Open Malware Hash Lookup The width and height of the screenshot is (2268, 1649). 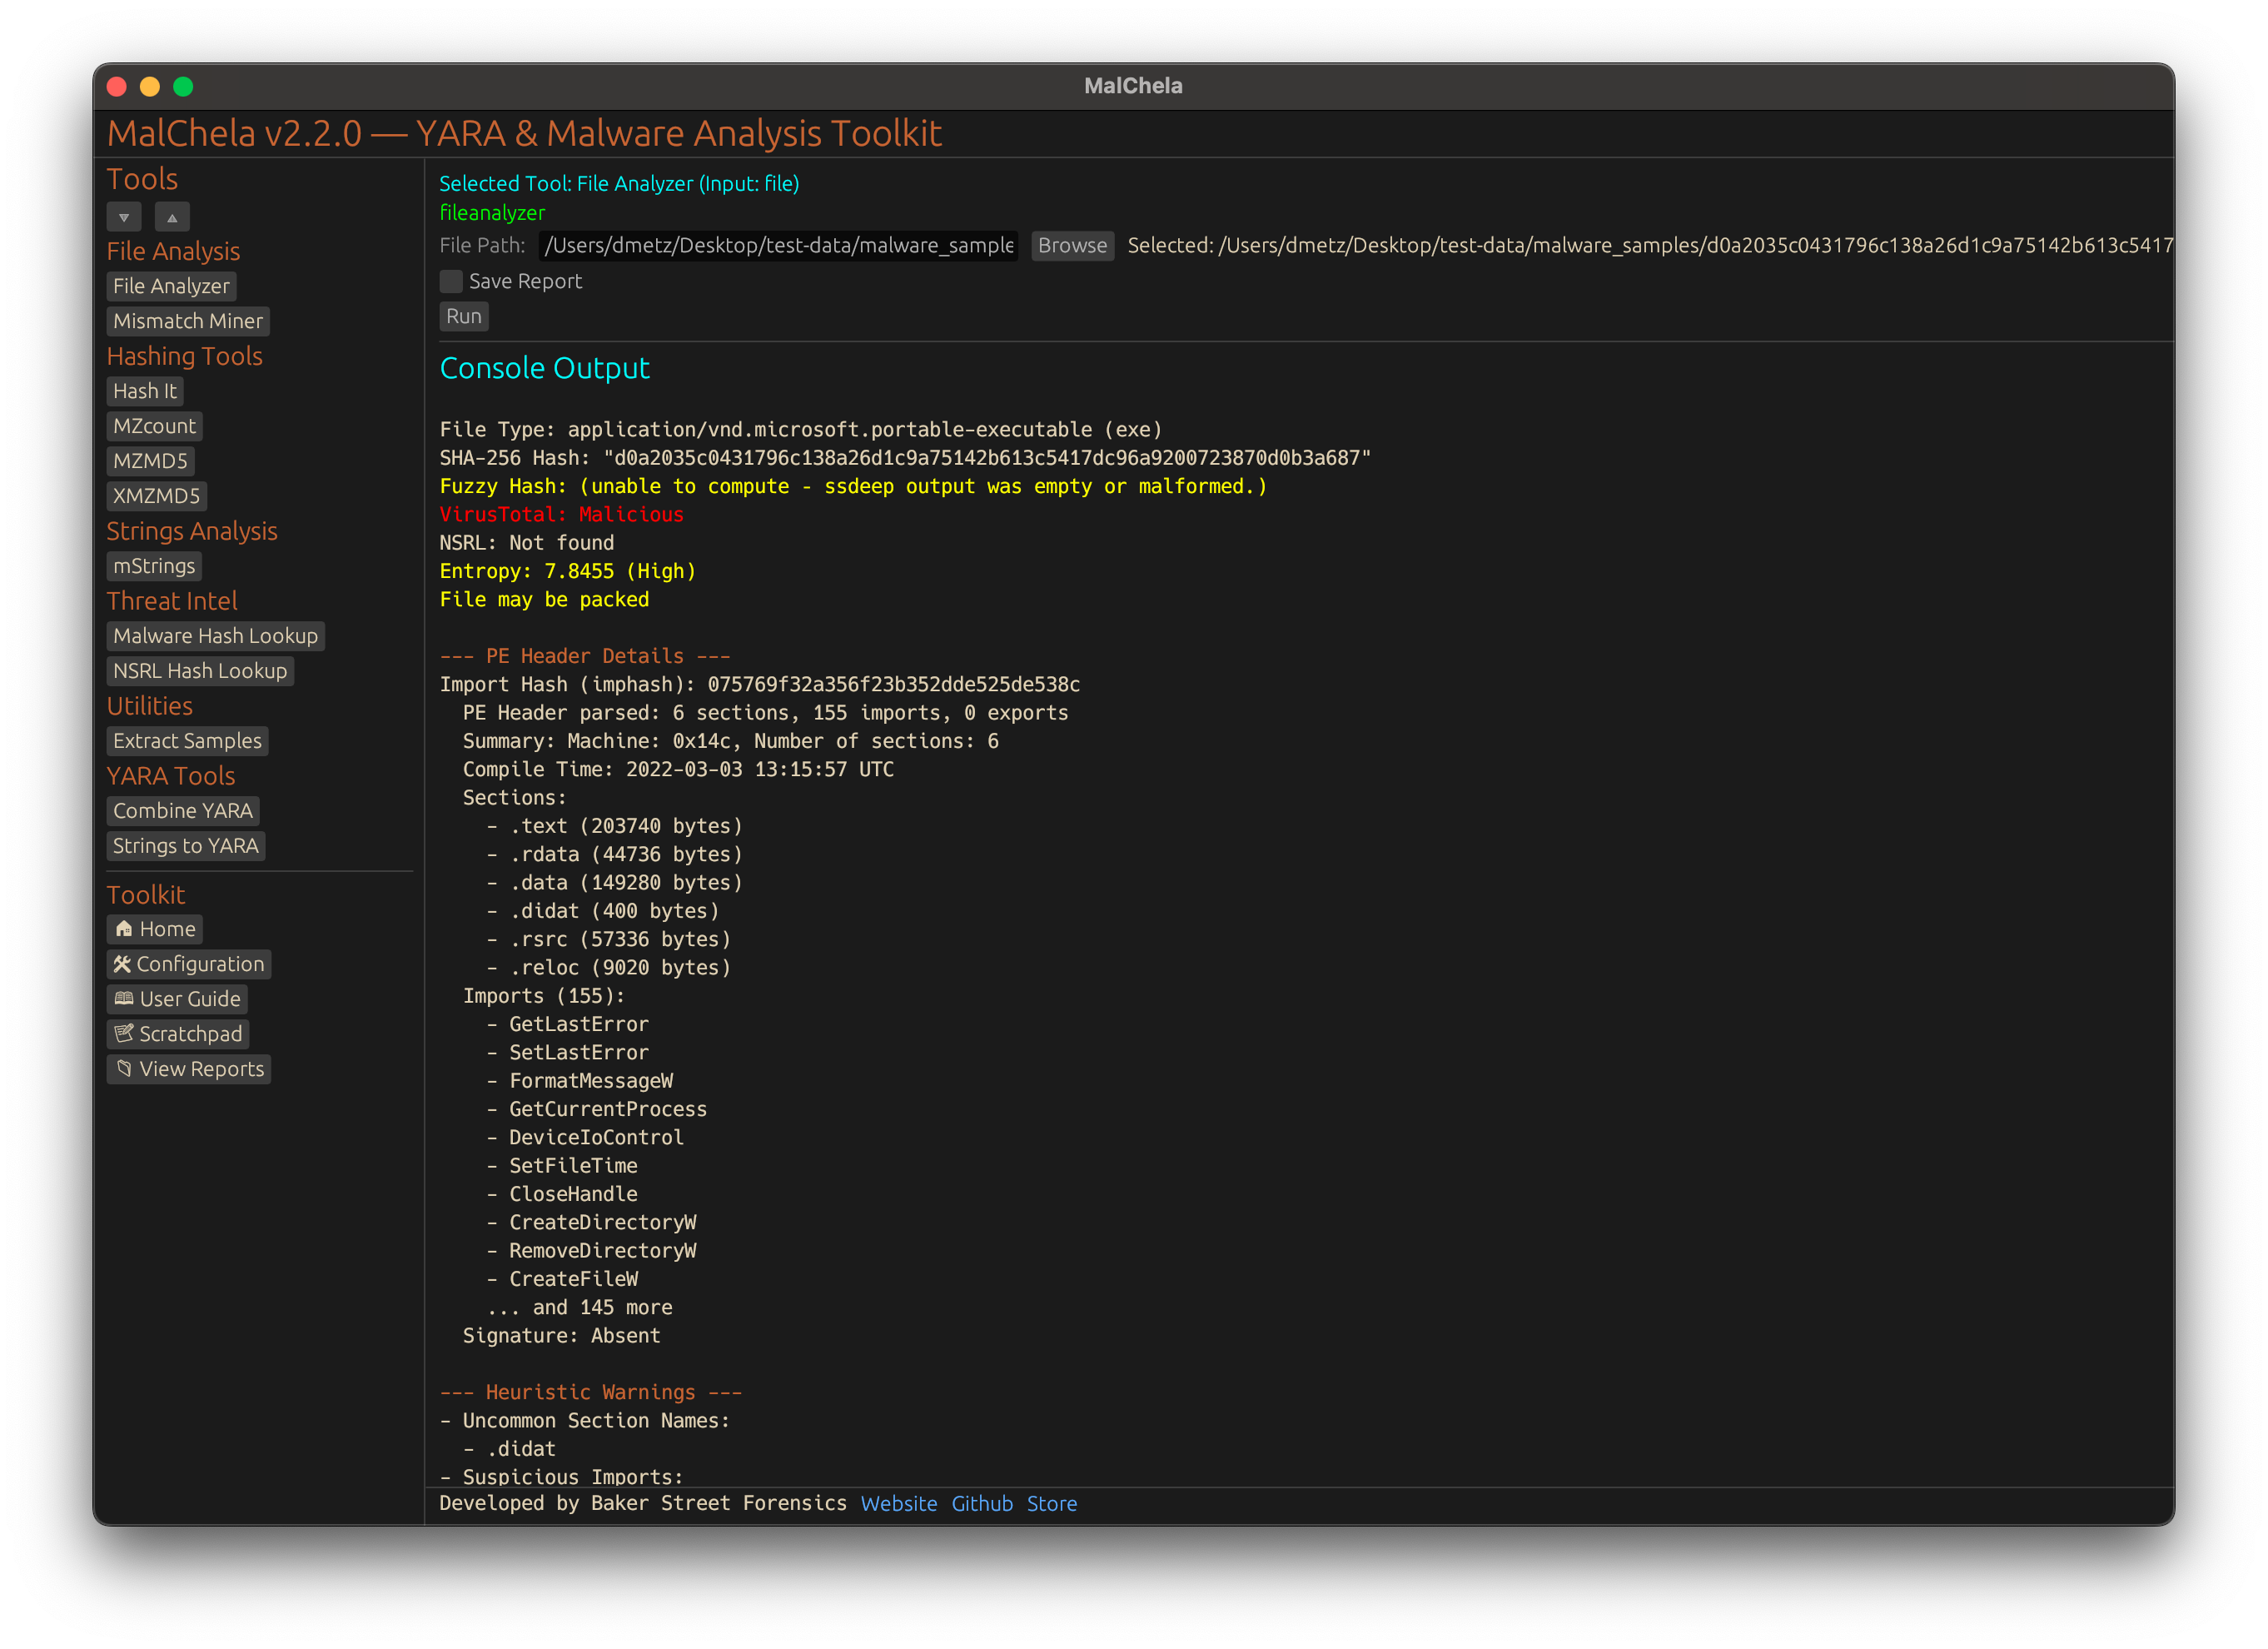[216, 636]
